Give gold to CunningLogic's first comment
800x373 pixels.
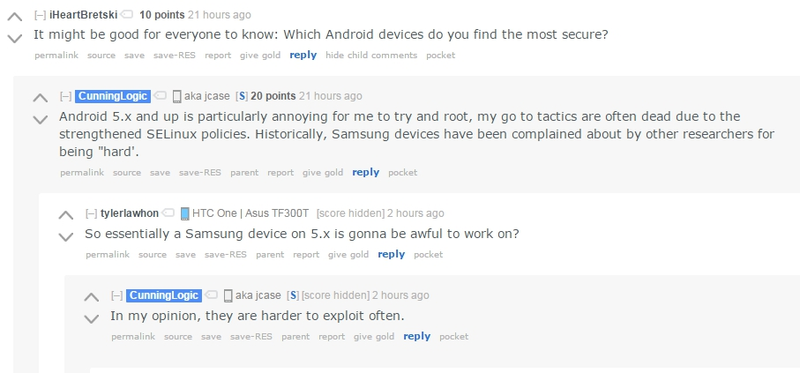point(322,172)
